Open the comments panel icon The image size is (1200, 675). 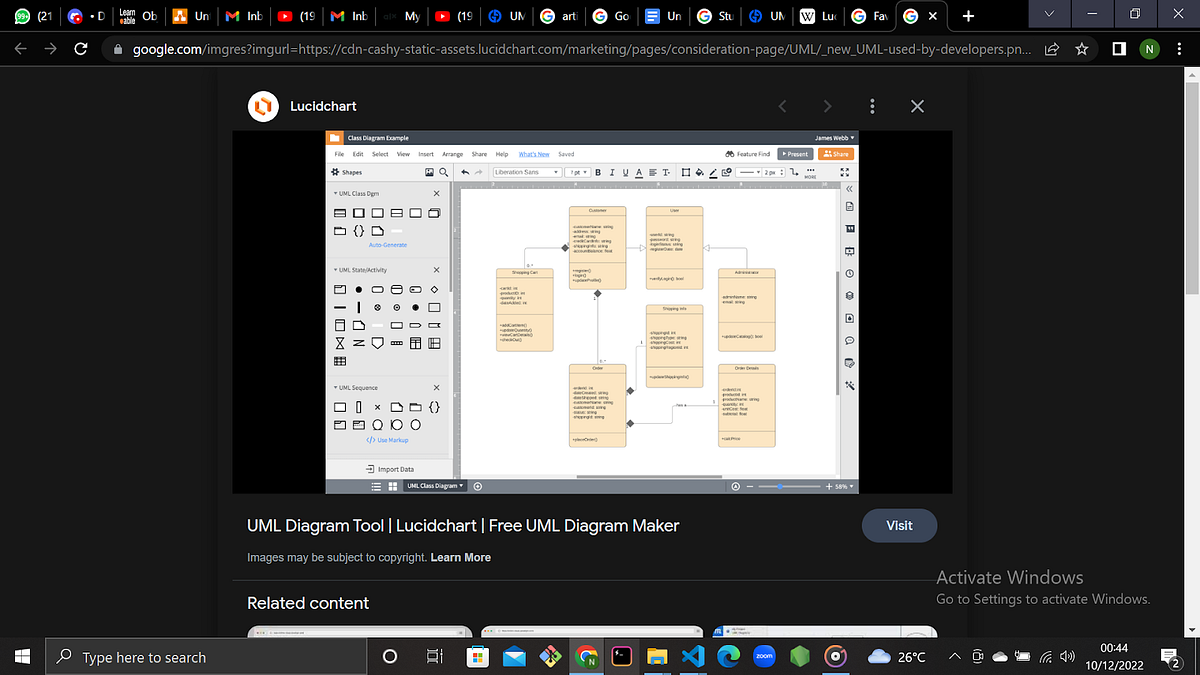848,341
